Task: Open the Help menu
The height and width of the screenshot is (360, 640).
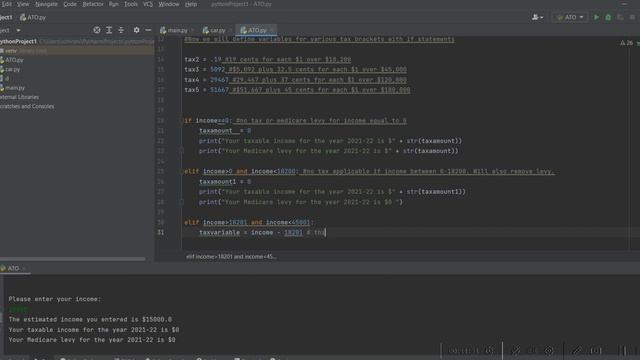Action: 191,4
